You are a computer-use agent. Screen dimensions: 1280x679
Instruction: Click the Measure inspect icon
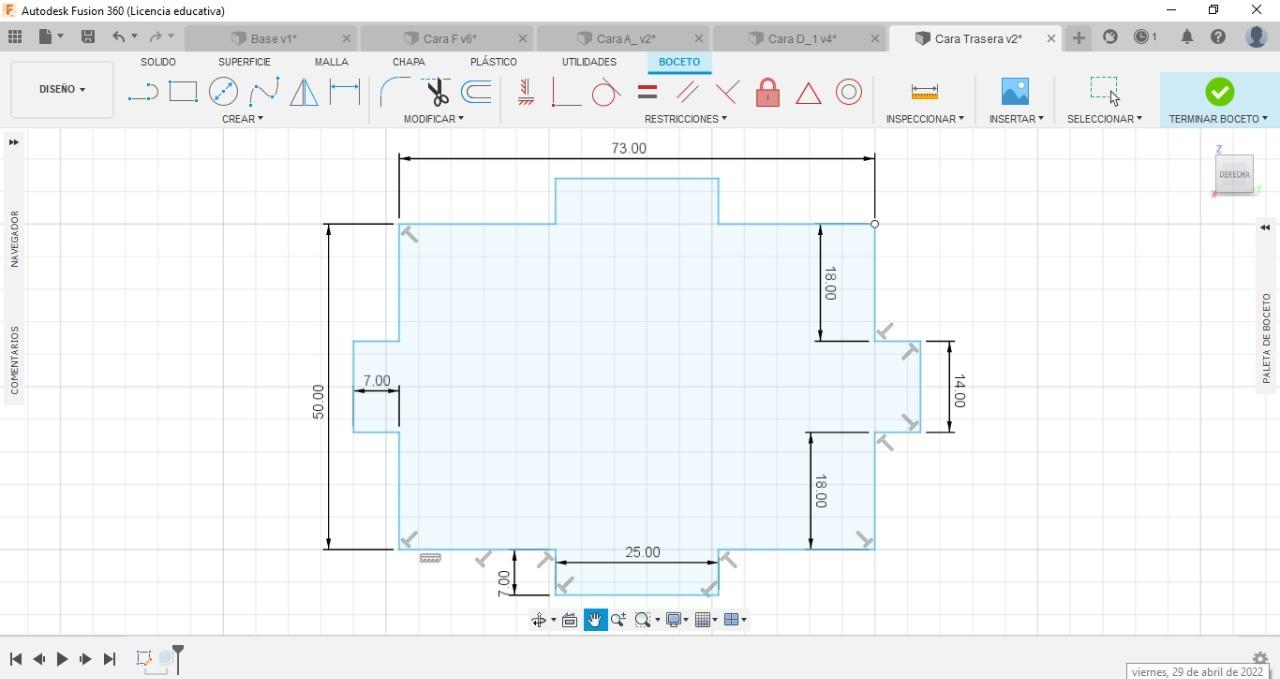[925, 92]
